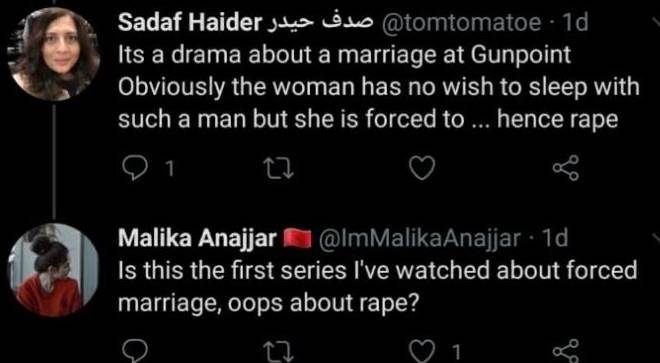Open Malika Anajjar's profile picture
This screenshot has width=660, height=363.
53,270
